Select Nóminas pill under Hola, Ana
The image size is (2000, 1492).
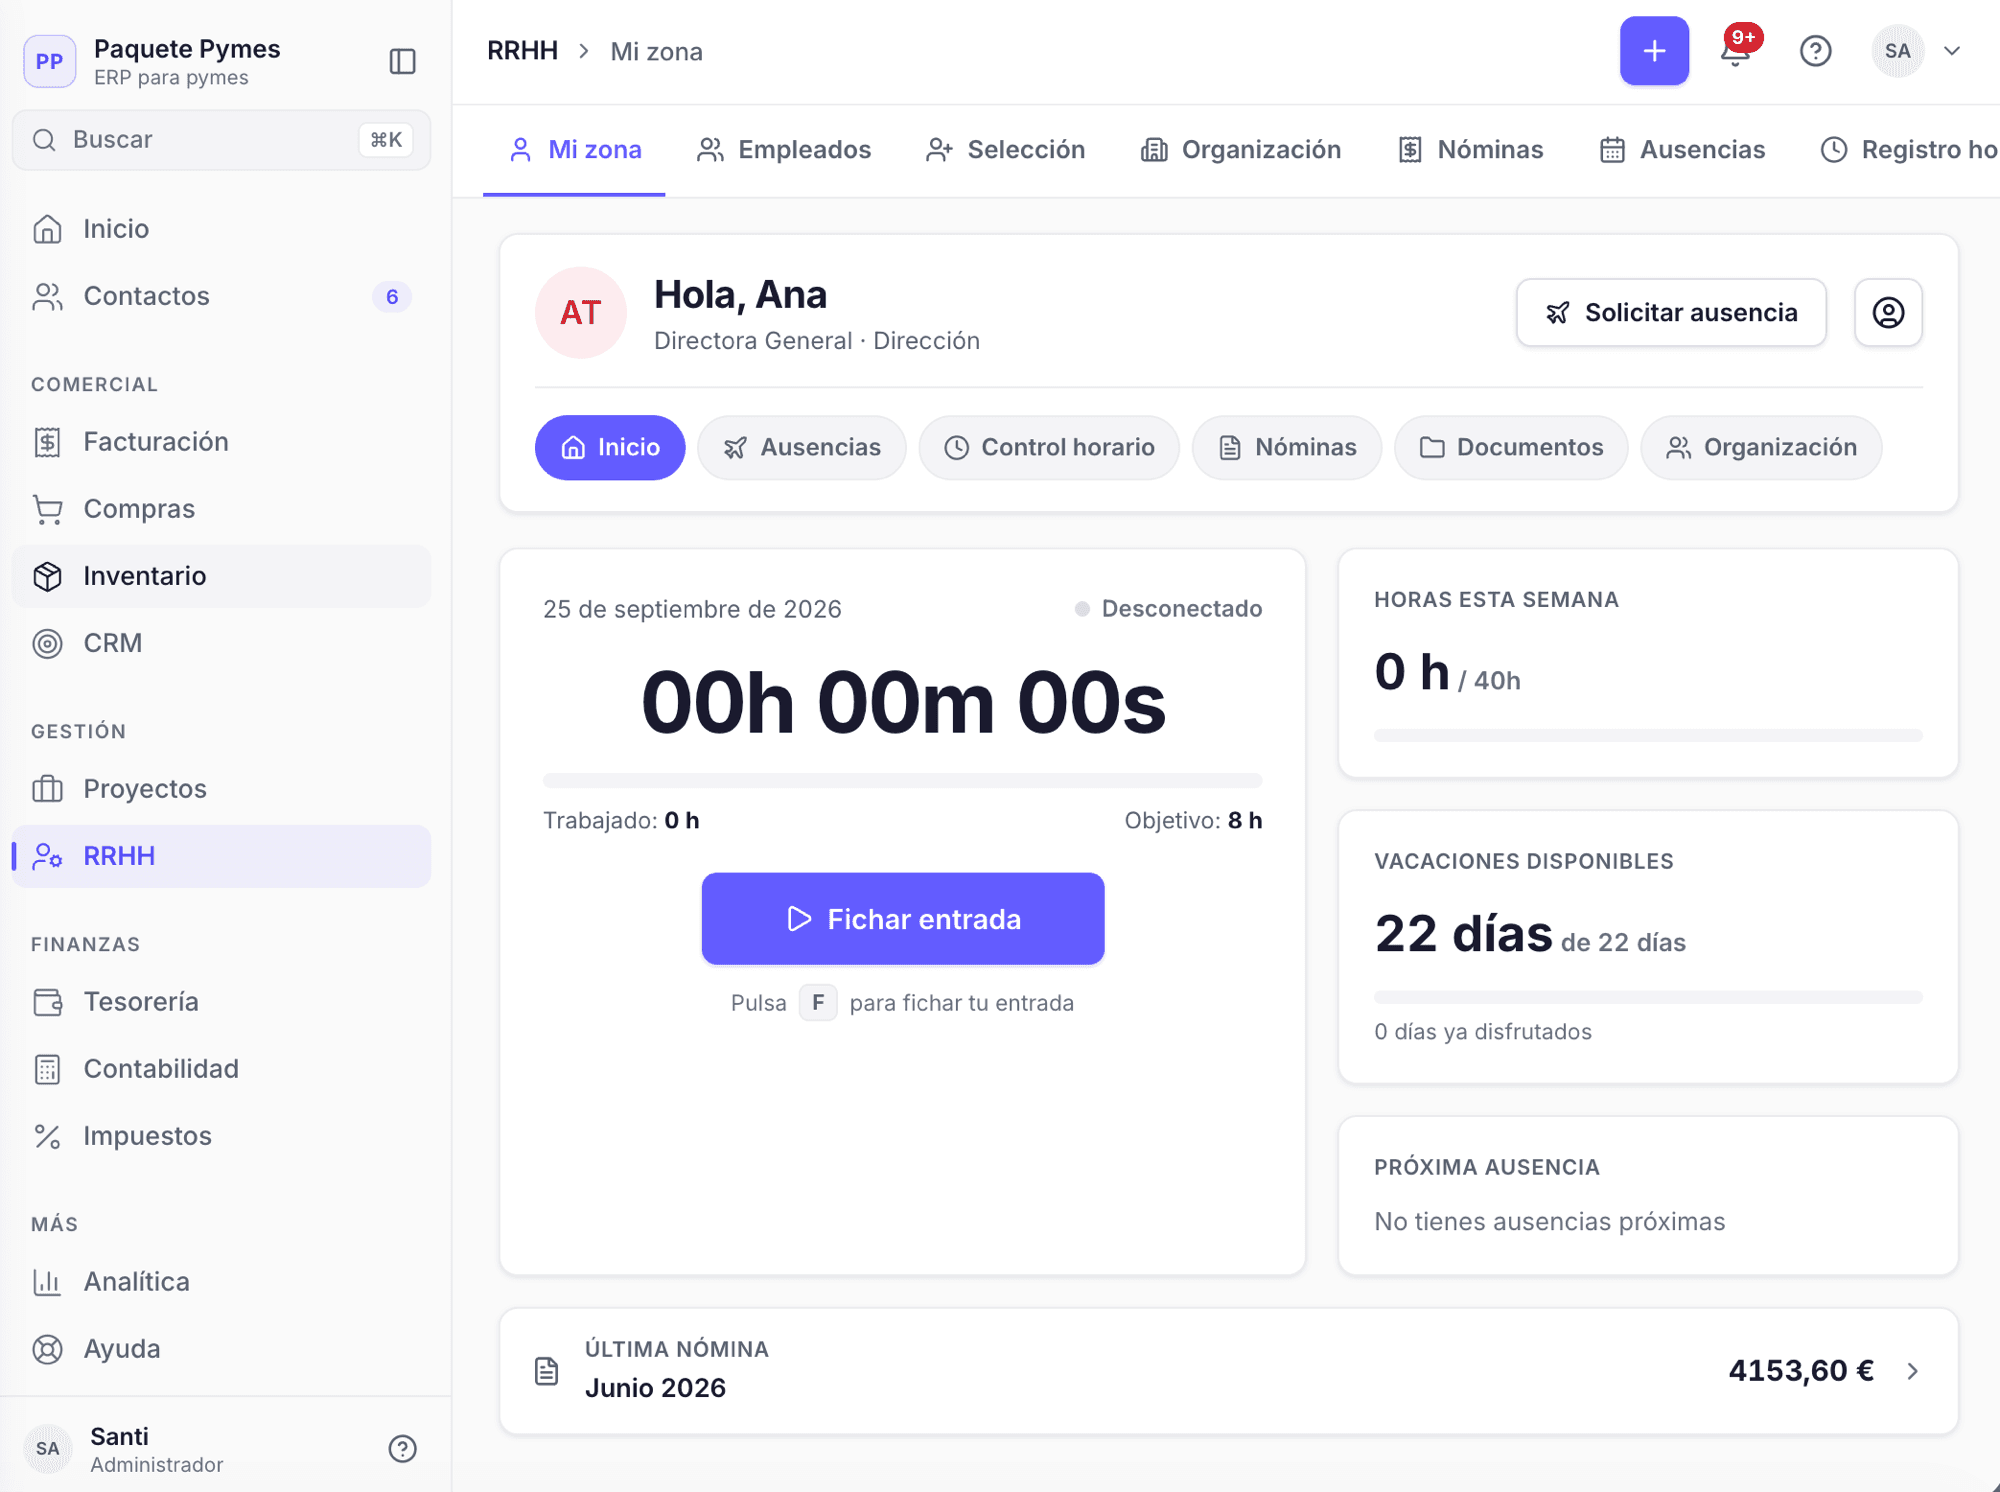[x=1287, y=448]
